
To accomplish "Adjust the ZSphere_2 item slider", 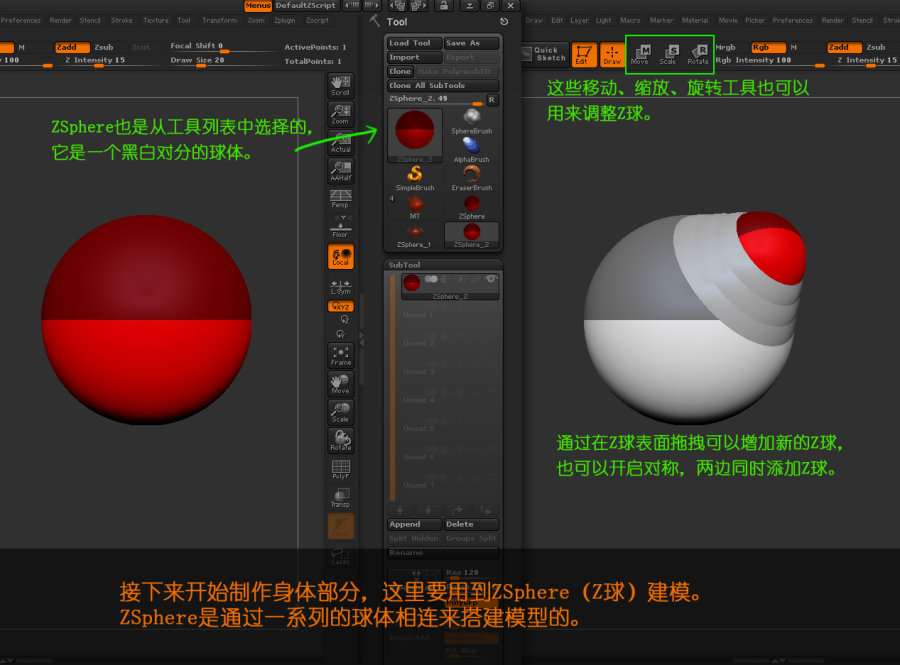I will click(x=436, y=99).
